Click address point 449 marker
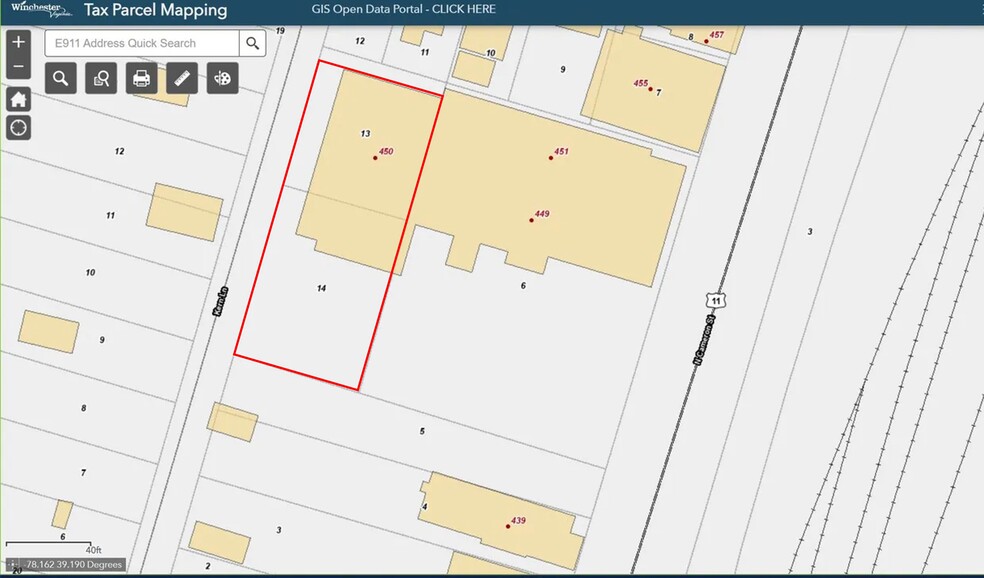This screenshot has height=578, width=984. click(x=531, y=220)
